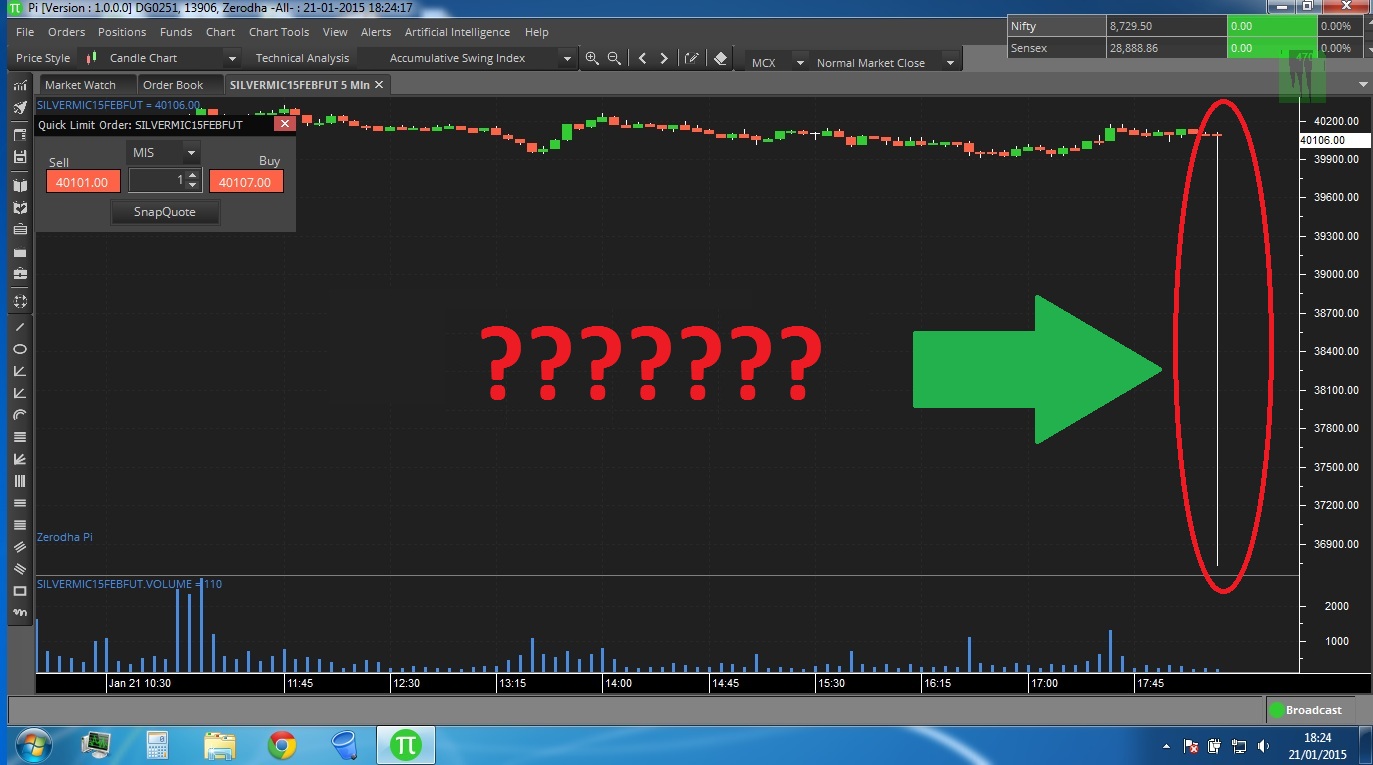Select the ellipse drawing tool
Viewport: 1373px width, 765px height.
[20, 349]
